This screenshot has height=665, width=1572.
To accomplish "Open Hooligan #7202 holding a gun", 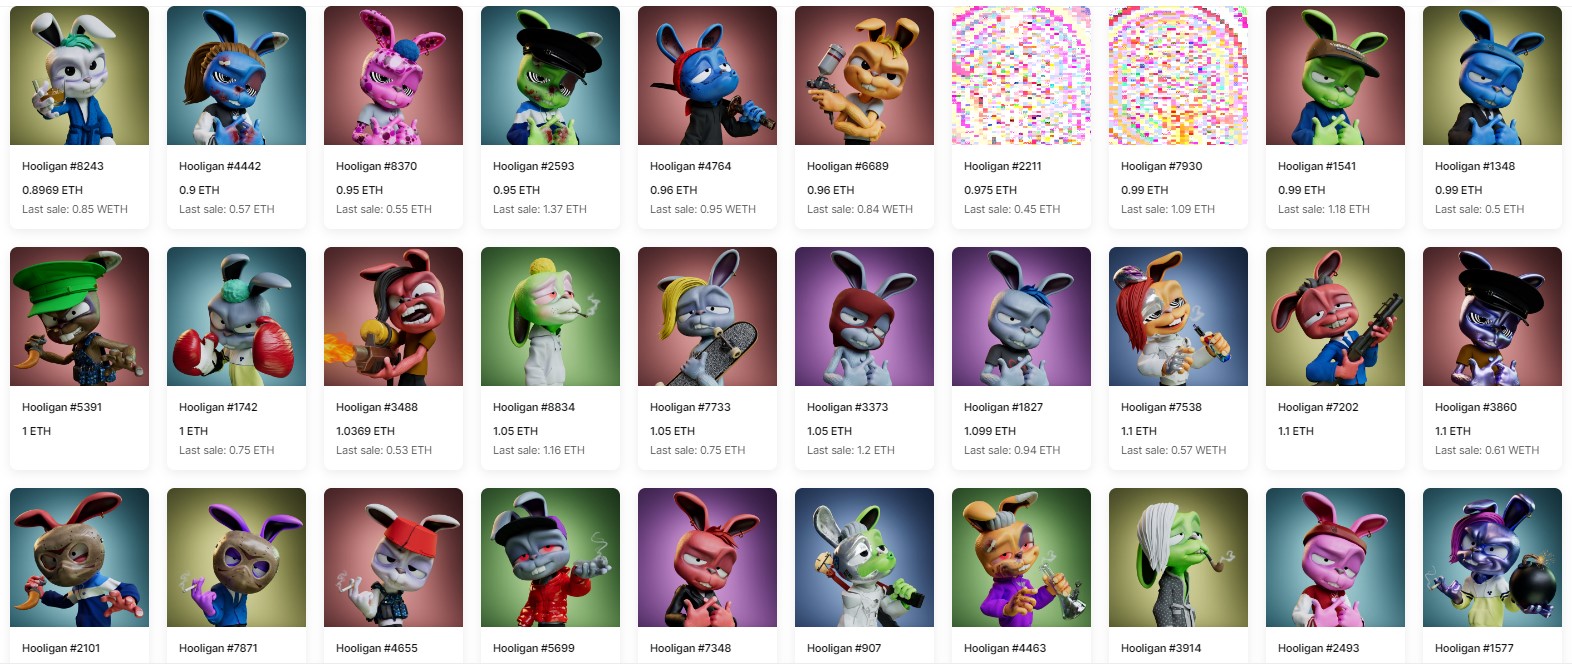I will [1335, 317].
